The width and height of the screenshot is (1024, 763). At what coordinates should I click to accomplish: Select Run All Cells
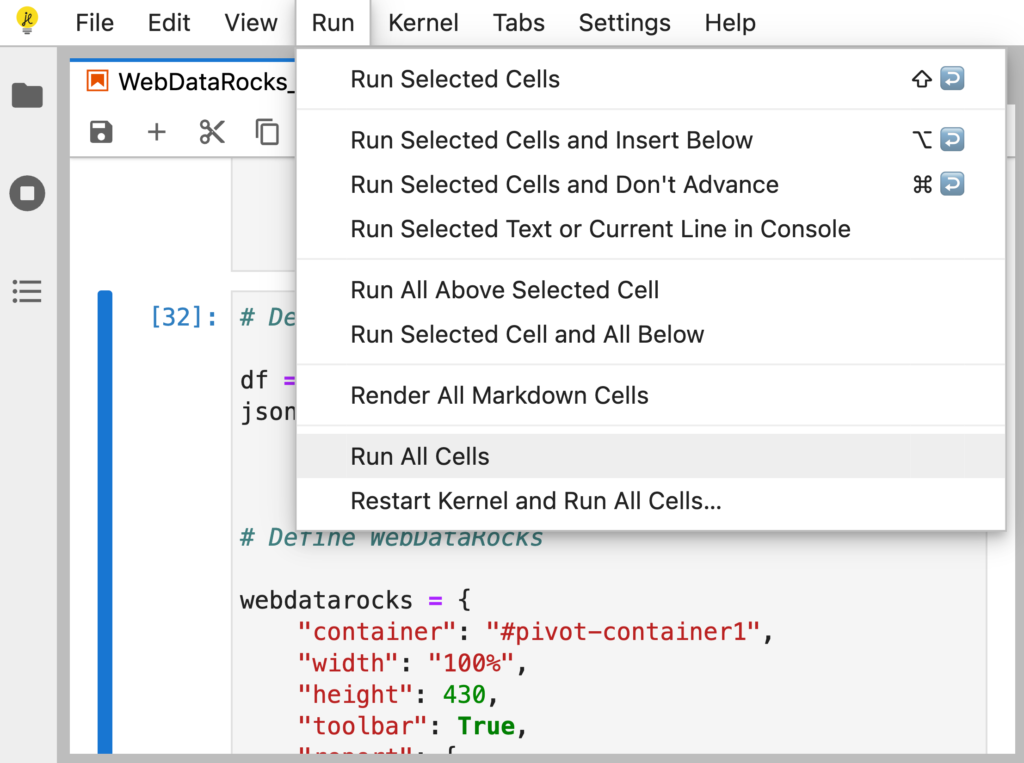(420, 457)
